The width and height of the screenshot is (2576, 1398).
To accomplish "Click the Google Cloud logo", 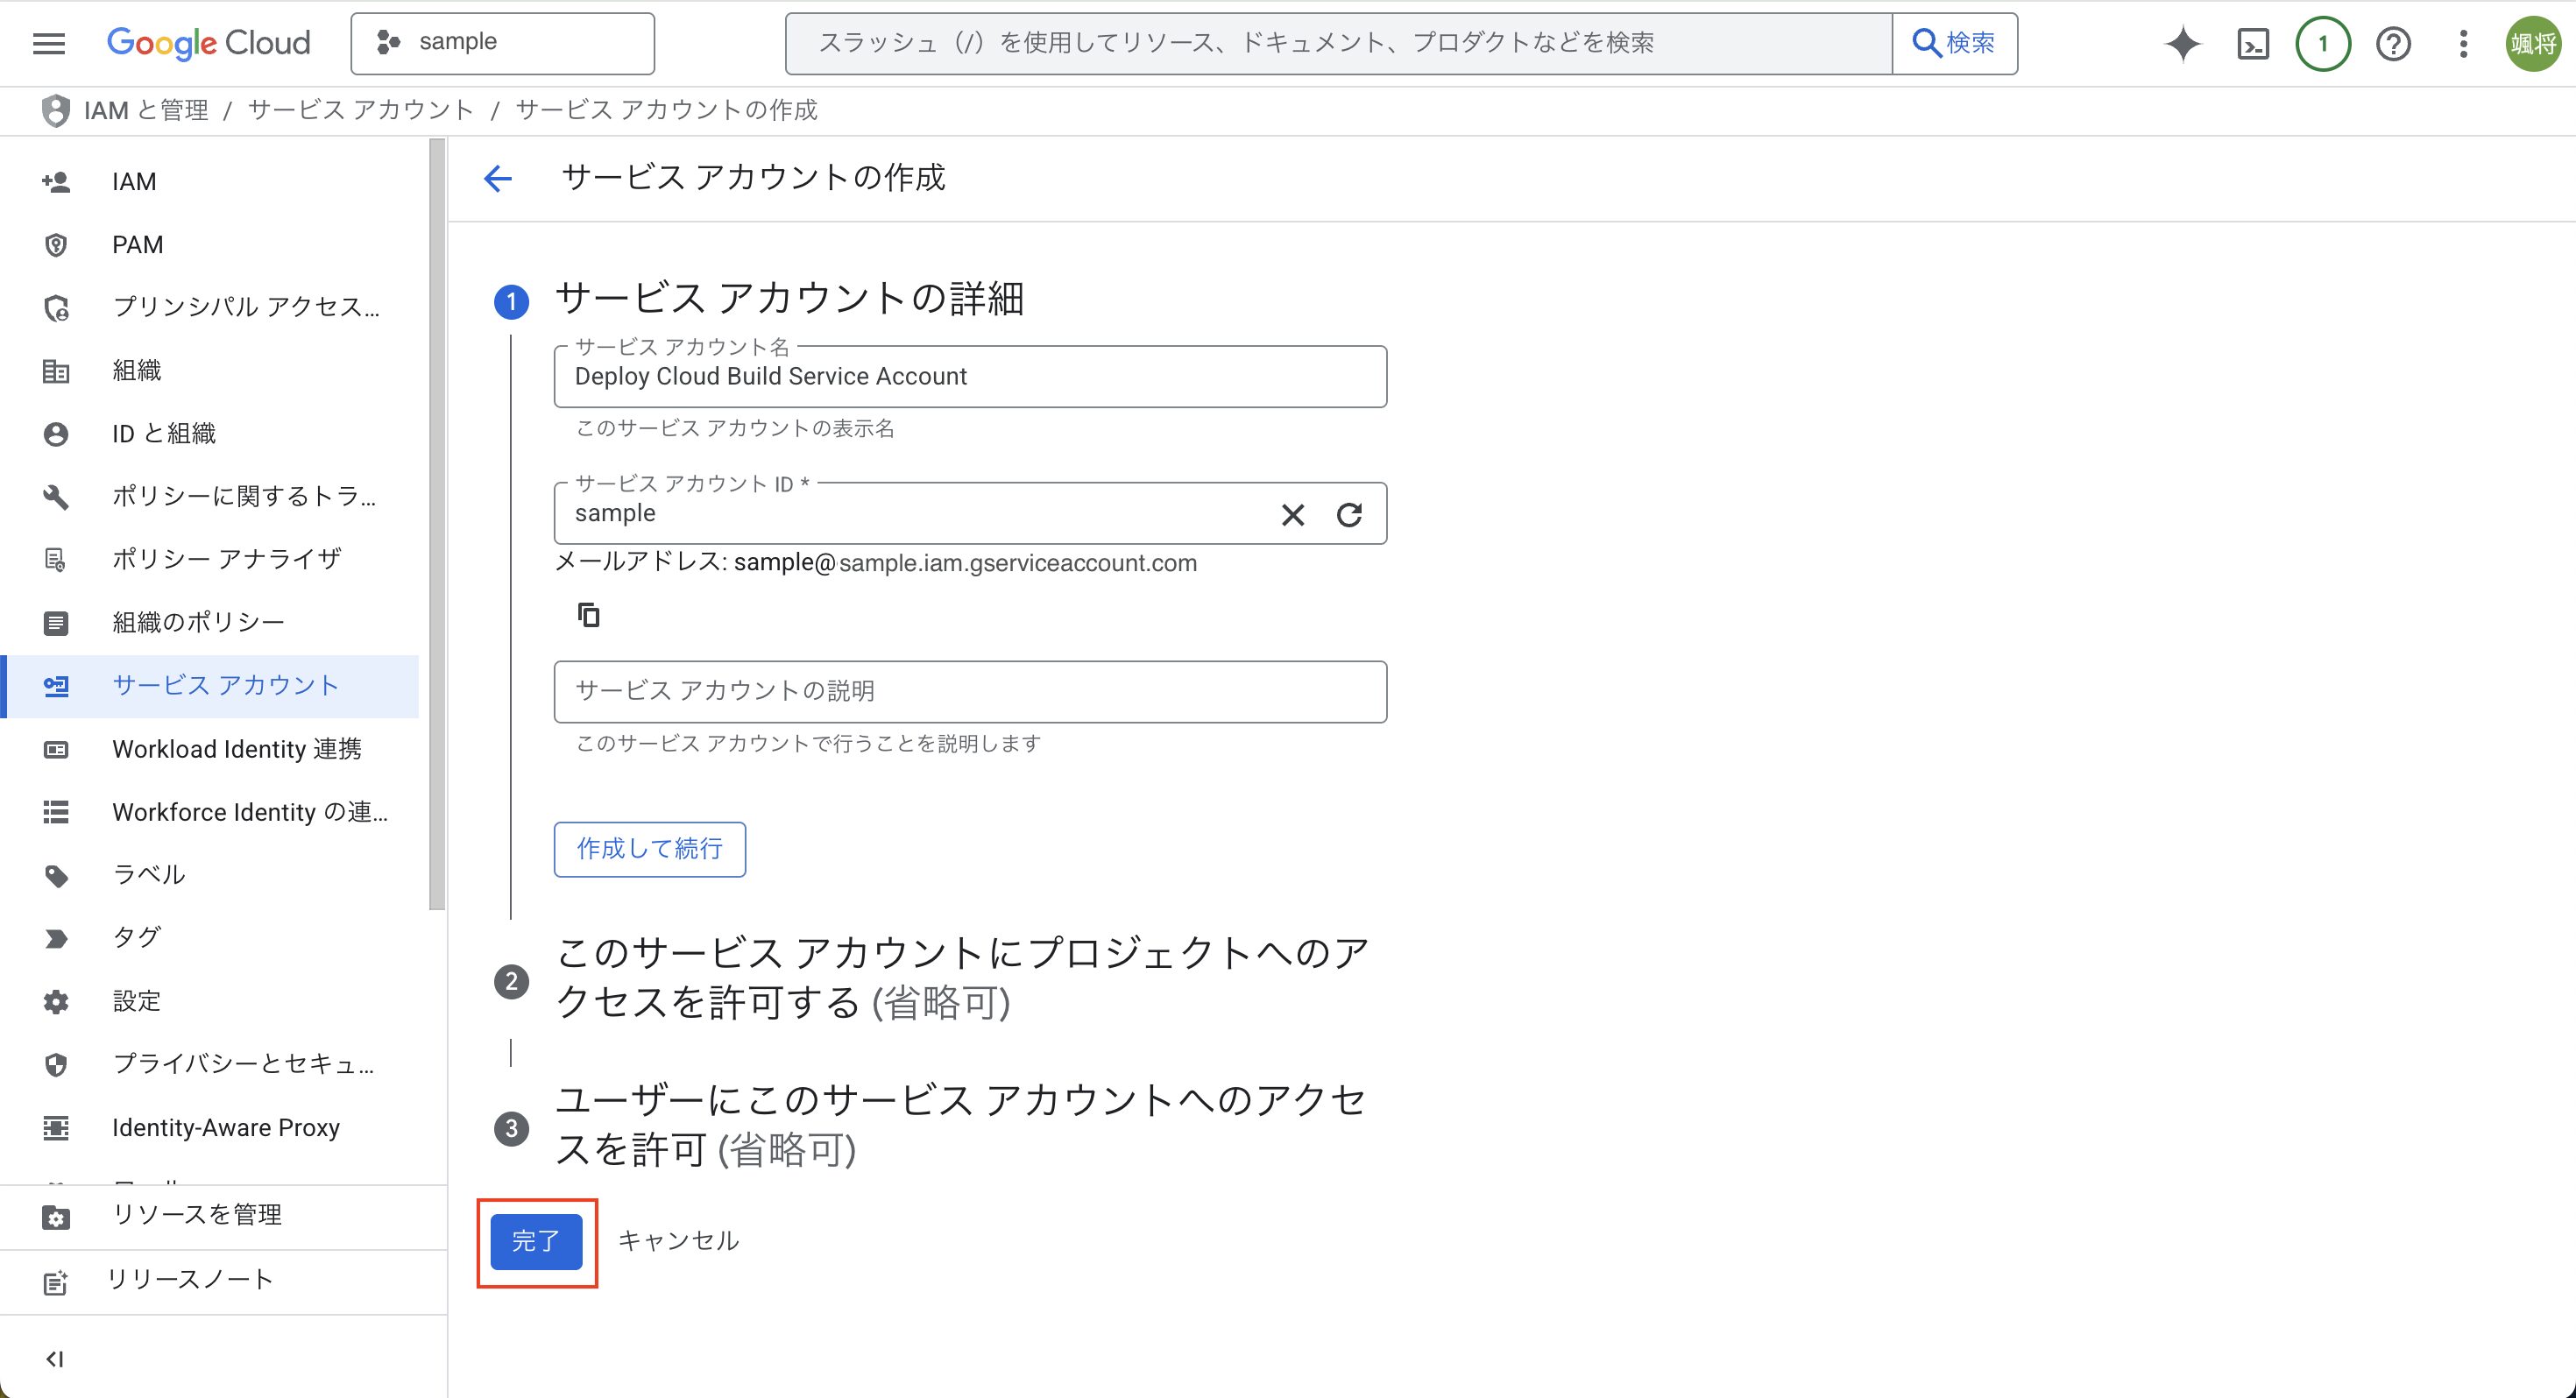I will [208, 43].
